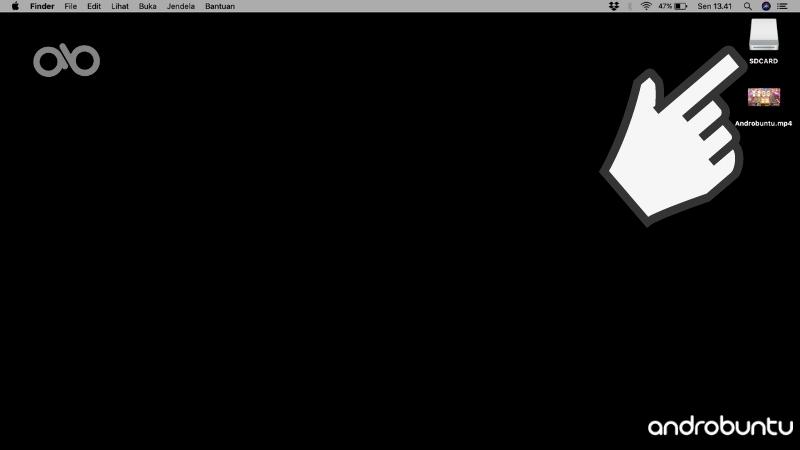Select the Androbuntu.mp4 video thumbnail
This screenshot has width=800, height=450.
(764, 97)
